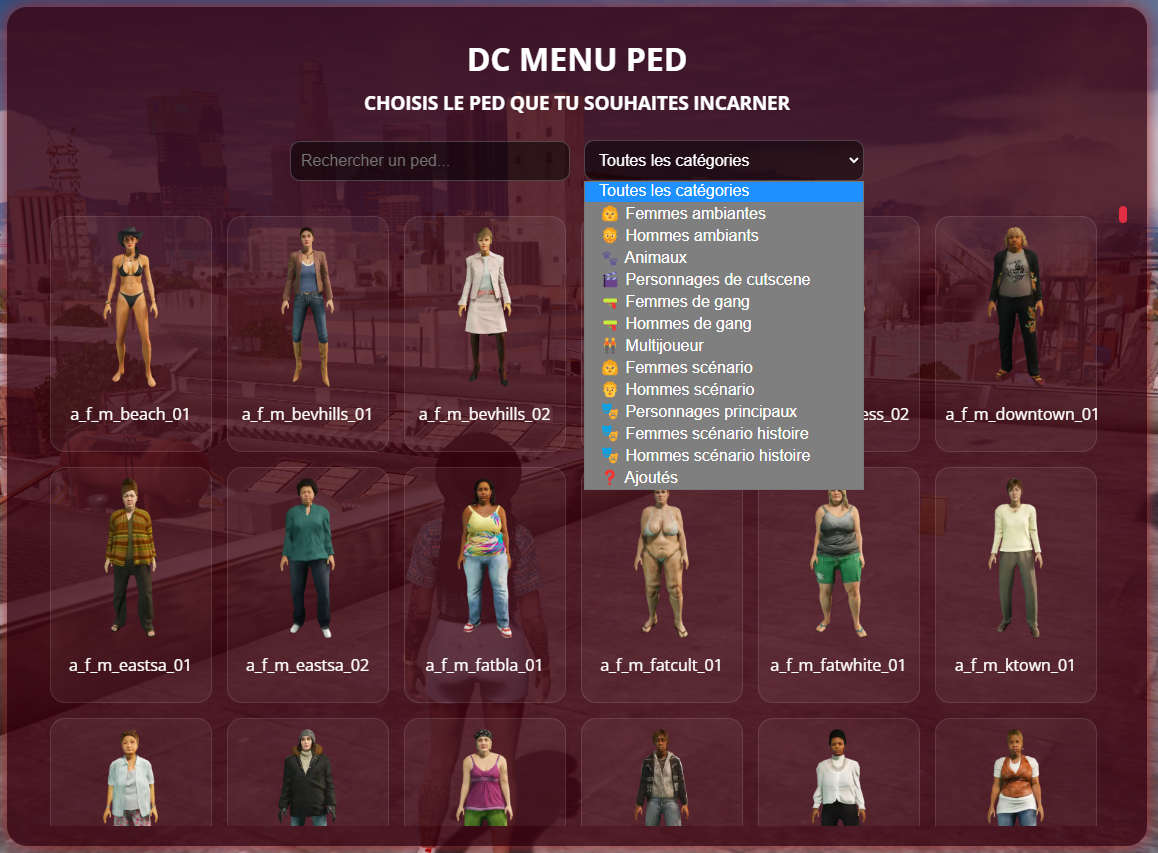Select ped a_f_m_fatwhite_01 card
This screenshot has height=853, width=1158.
pos(839,585)
